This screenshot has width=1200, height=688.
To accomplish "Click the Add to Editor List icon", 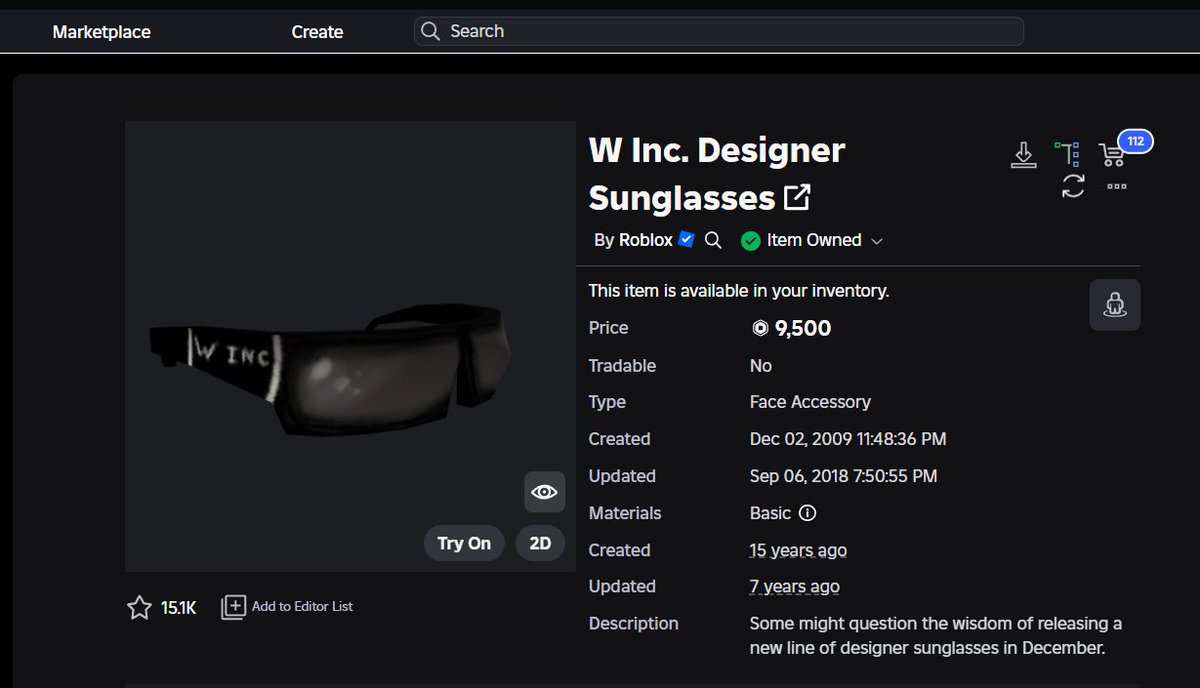I will click(233, 607).
